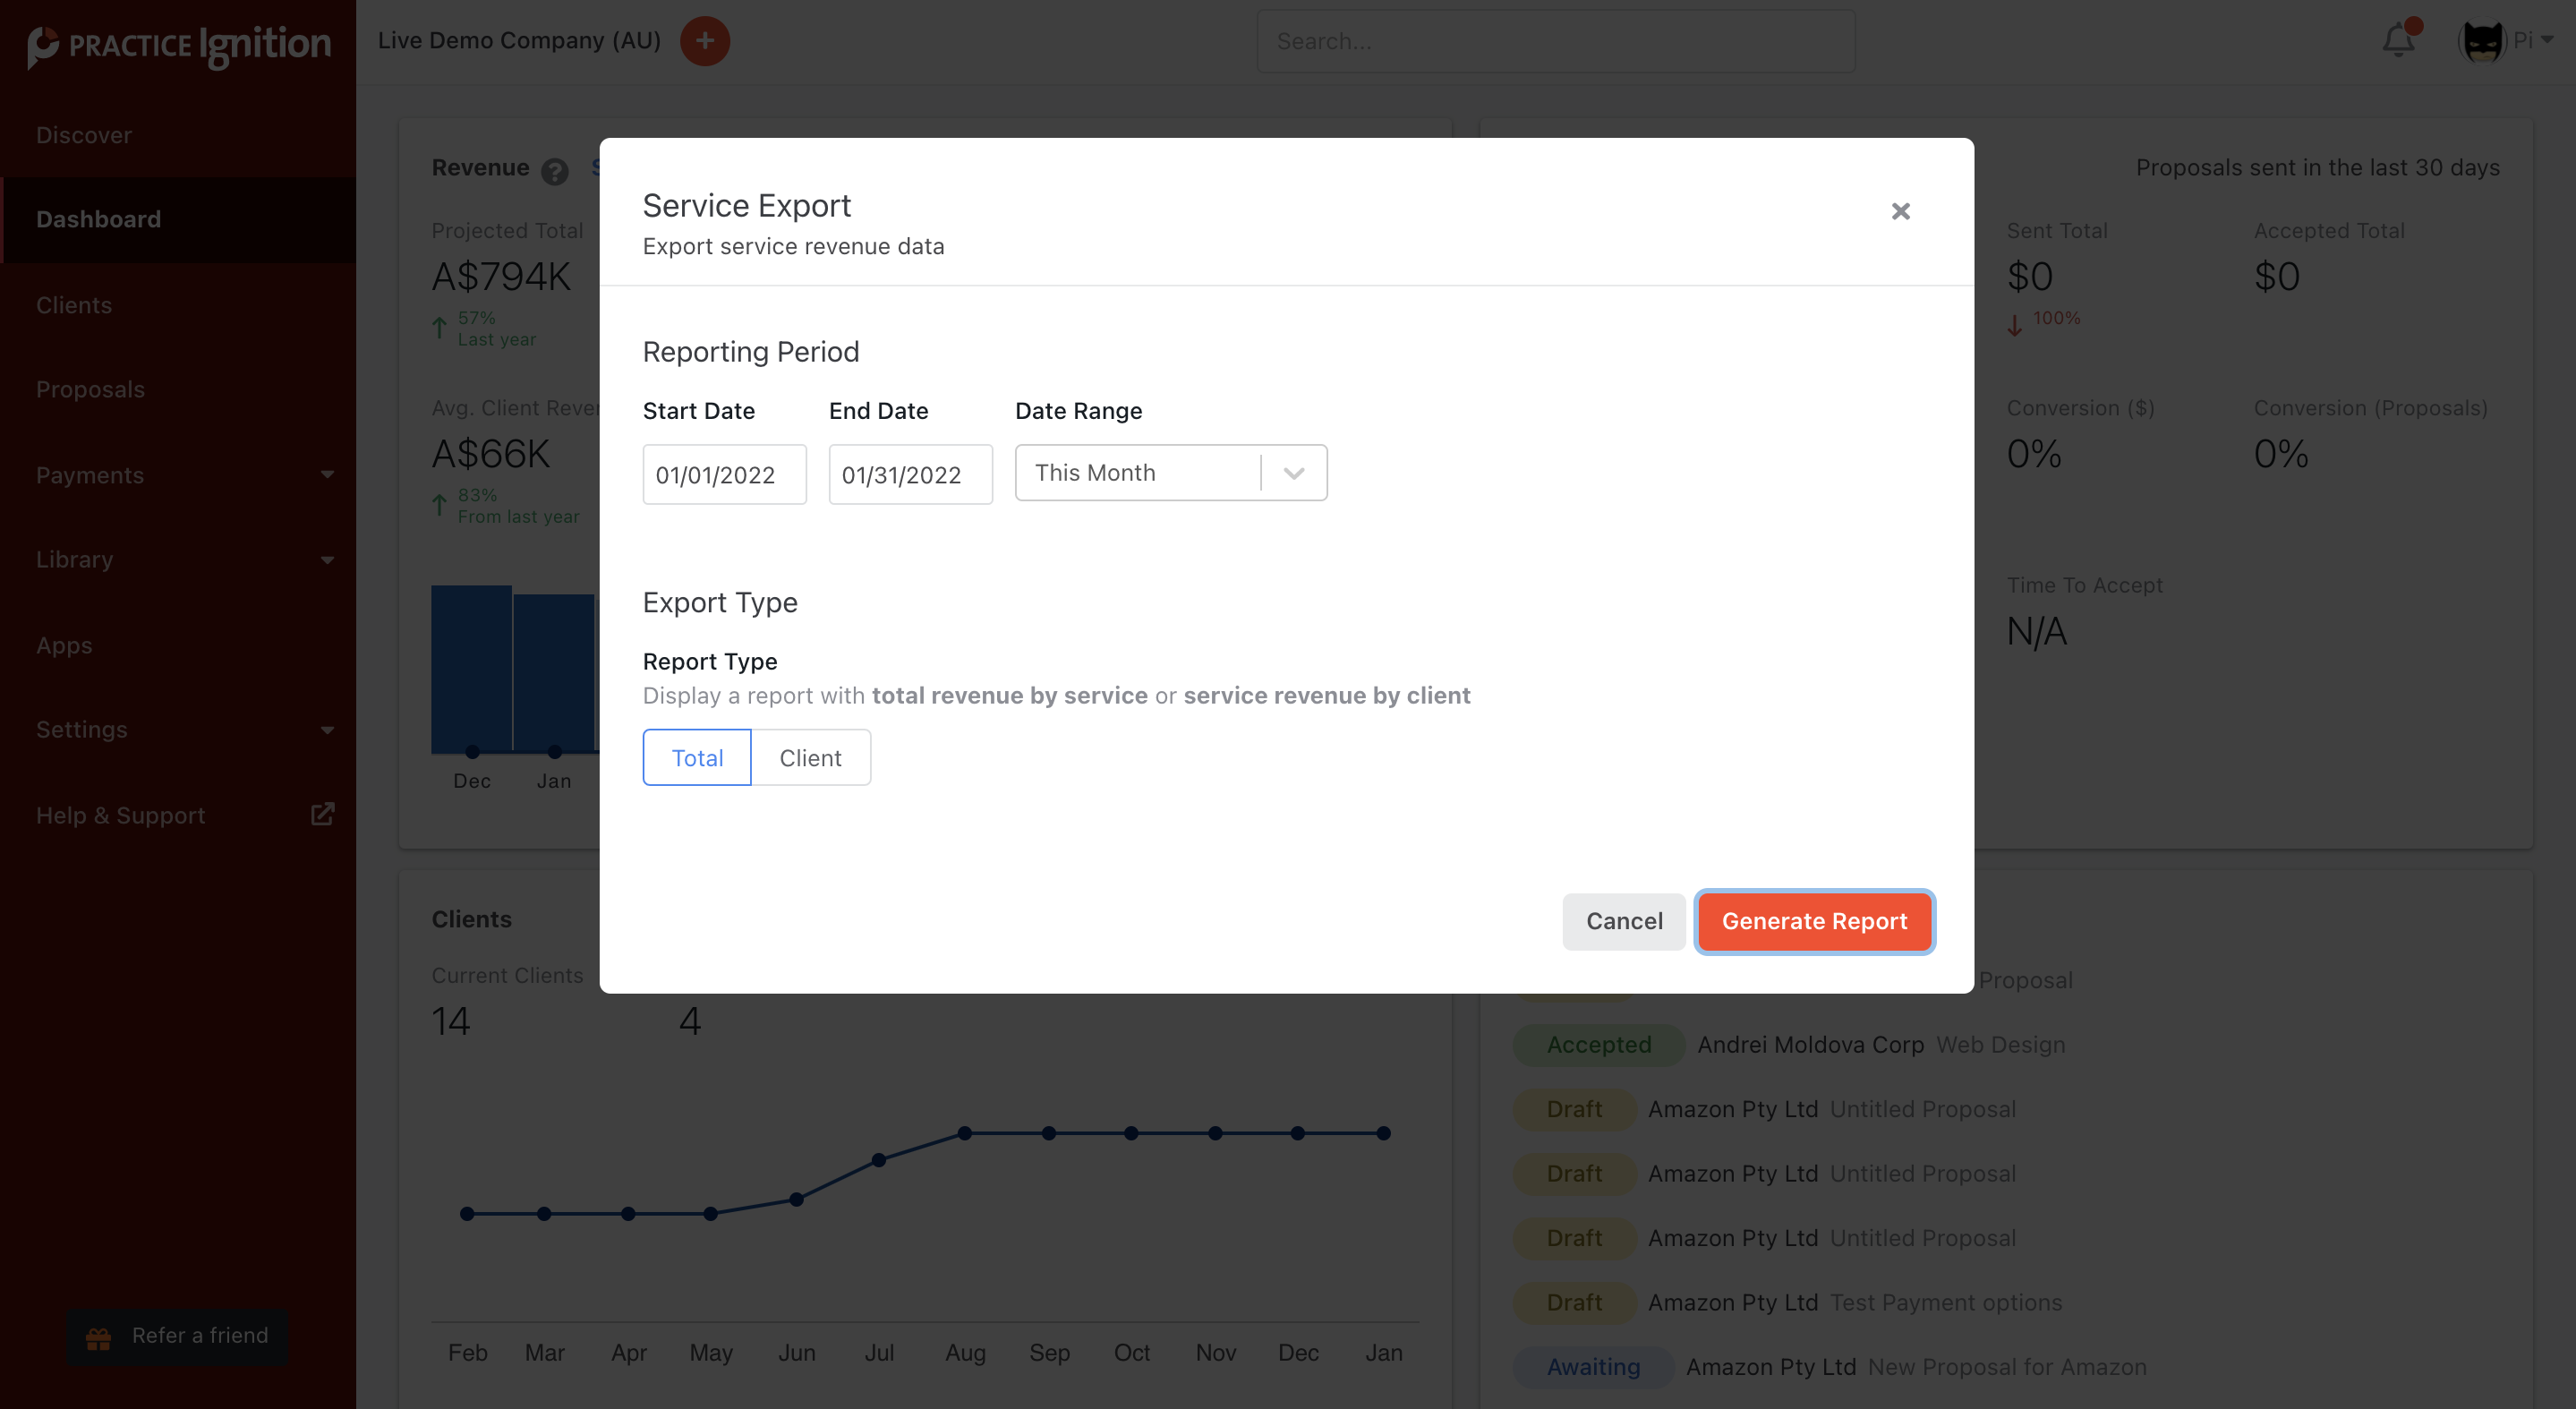Click the user avatar icon
This screenshot has width=2576, height=1409.
click(2482, 41)
